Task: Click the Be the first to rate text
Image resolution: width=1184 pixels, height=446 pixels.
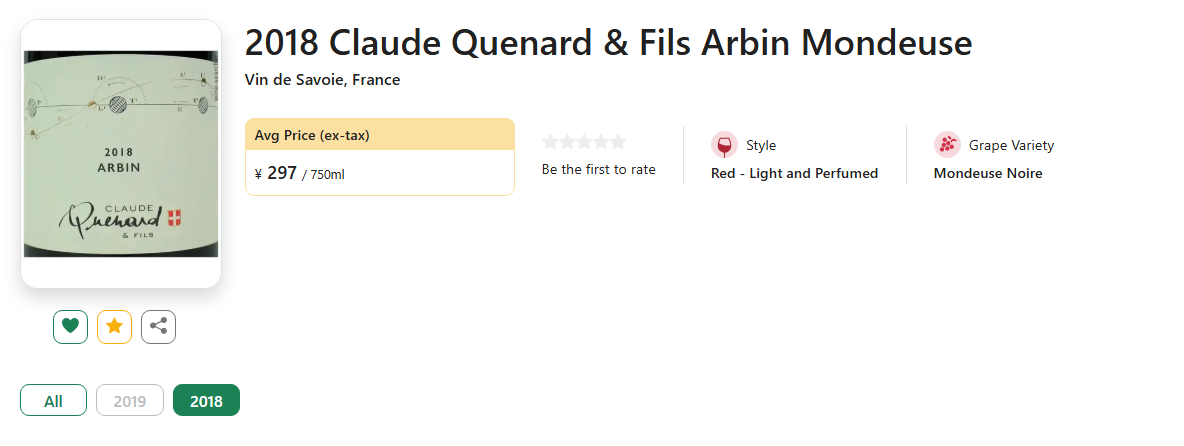Action: 598,170
